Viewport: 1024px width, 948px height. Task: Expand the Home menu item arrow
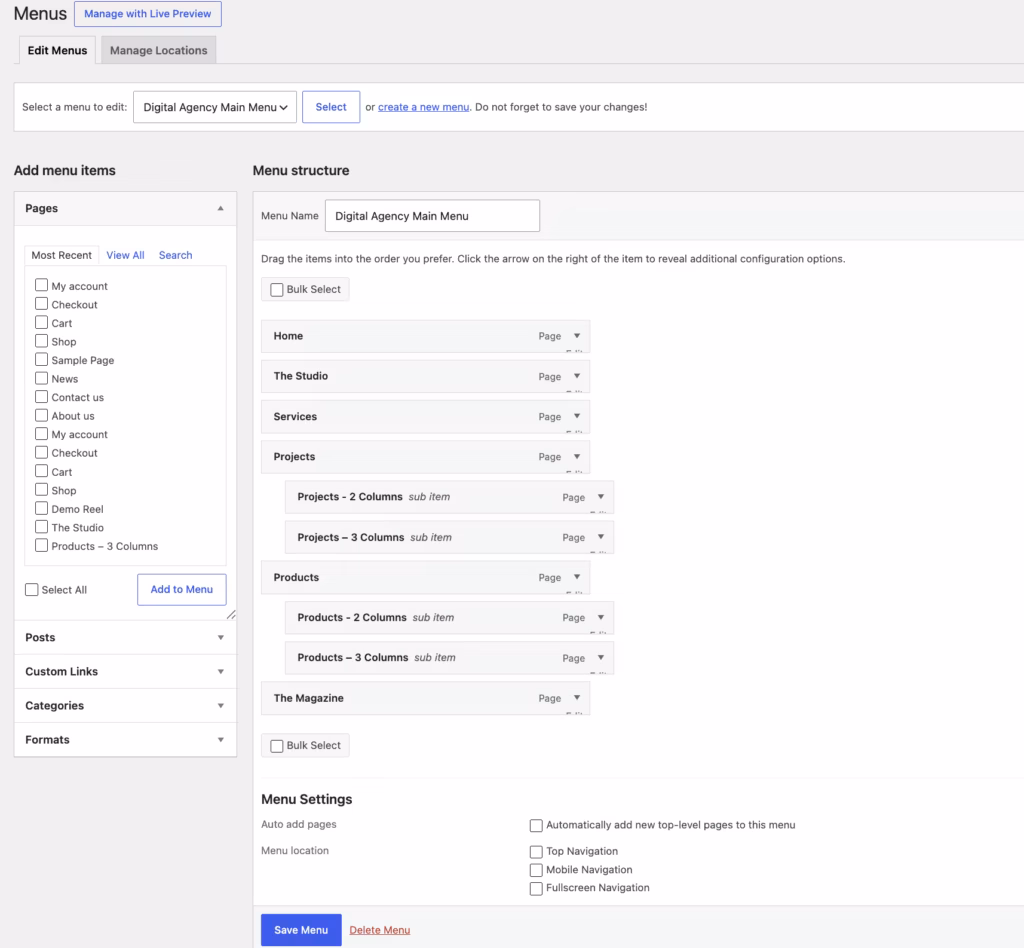577,336
